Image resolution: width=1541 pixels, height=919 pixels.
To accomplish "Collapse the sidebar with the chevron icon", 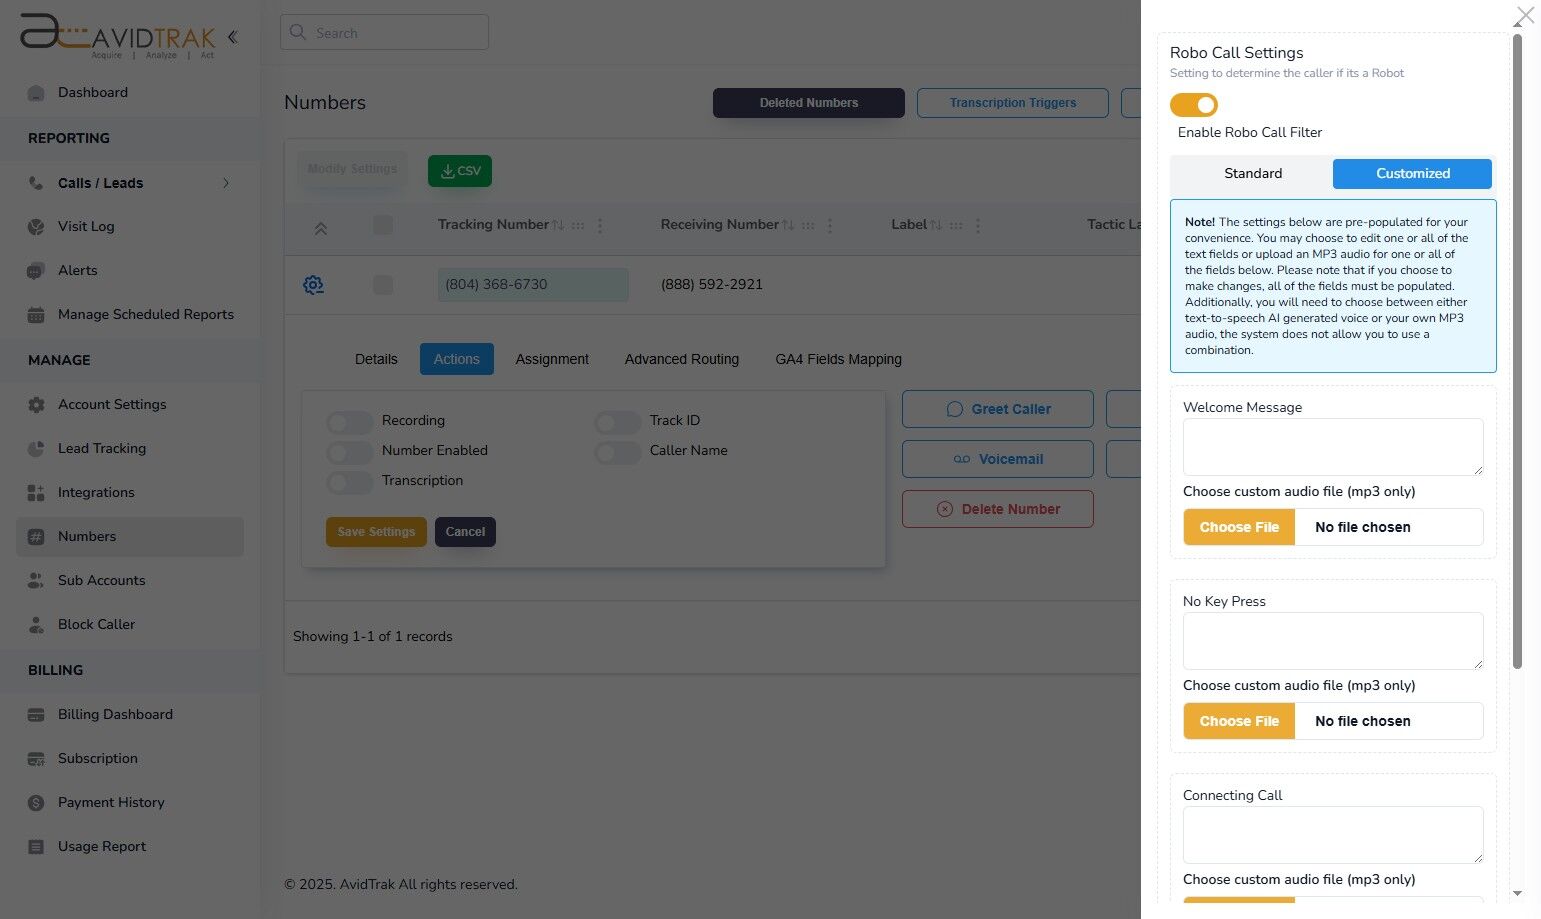I will click(232, 36).
